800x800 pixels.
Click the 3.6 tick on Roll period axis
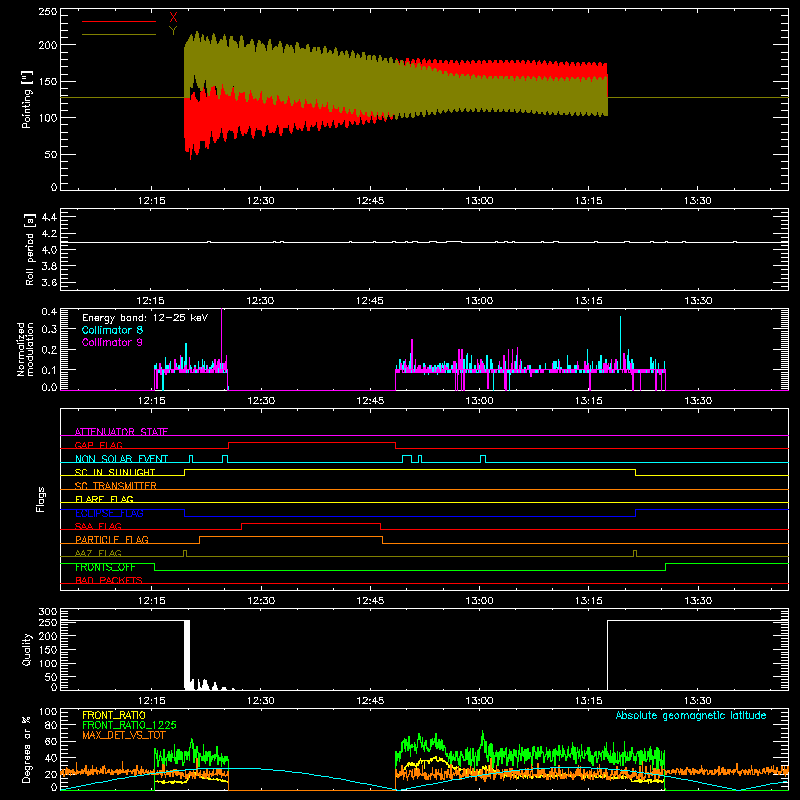point(49,283)
